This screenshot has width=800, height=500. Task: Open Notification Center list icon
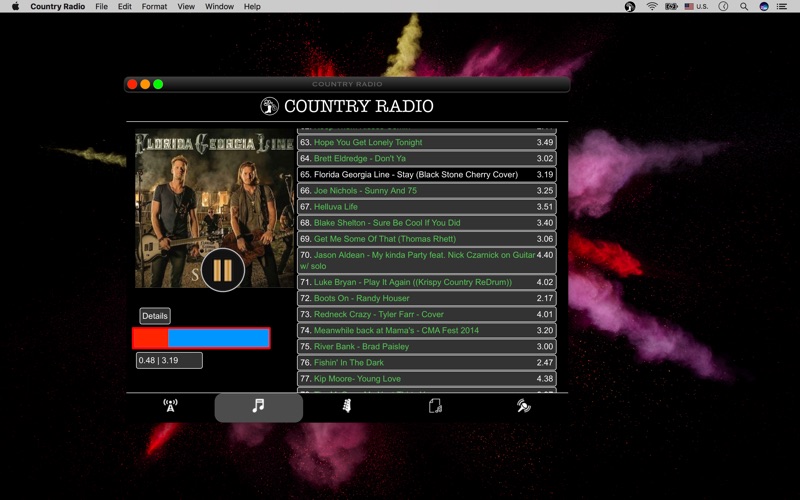tap(782, 7)
